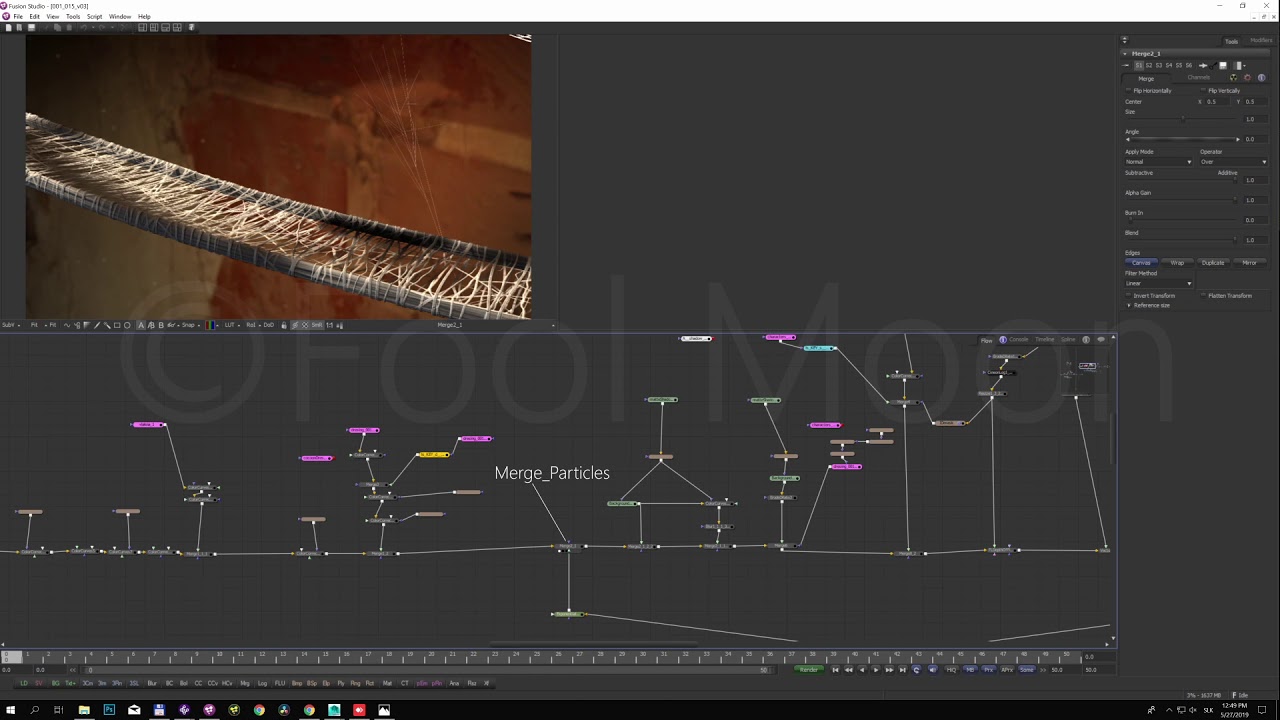This screenshot has height=720, width=1280.
Task: Enable Flip Horizontally checkbox
Action: 1129,91
